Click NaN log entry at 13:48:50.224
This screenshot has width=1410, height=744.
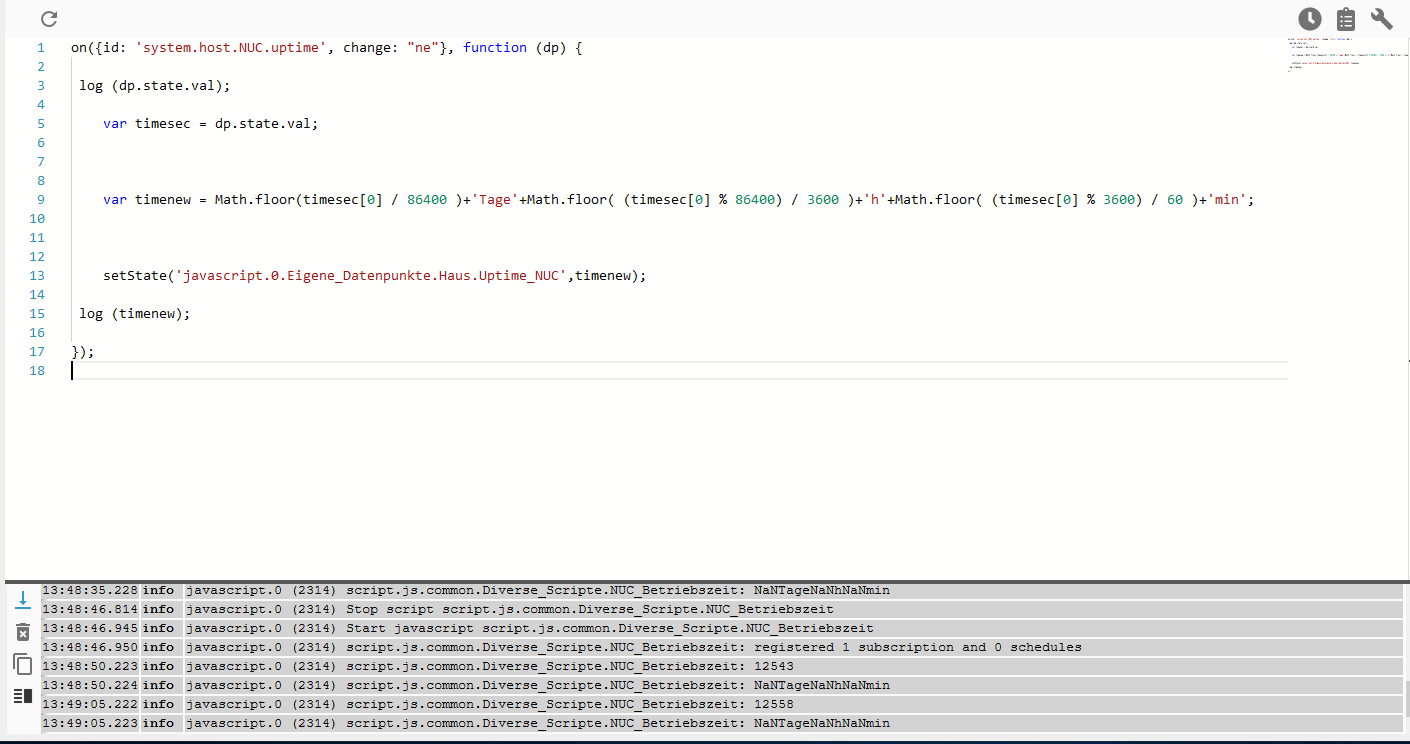[x=721, y=685]
